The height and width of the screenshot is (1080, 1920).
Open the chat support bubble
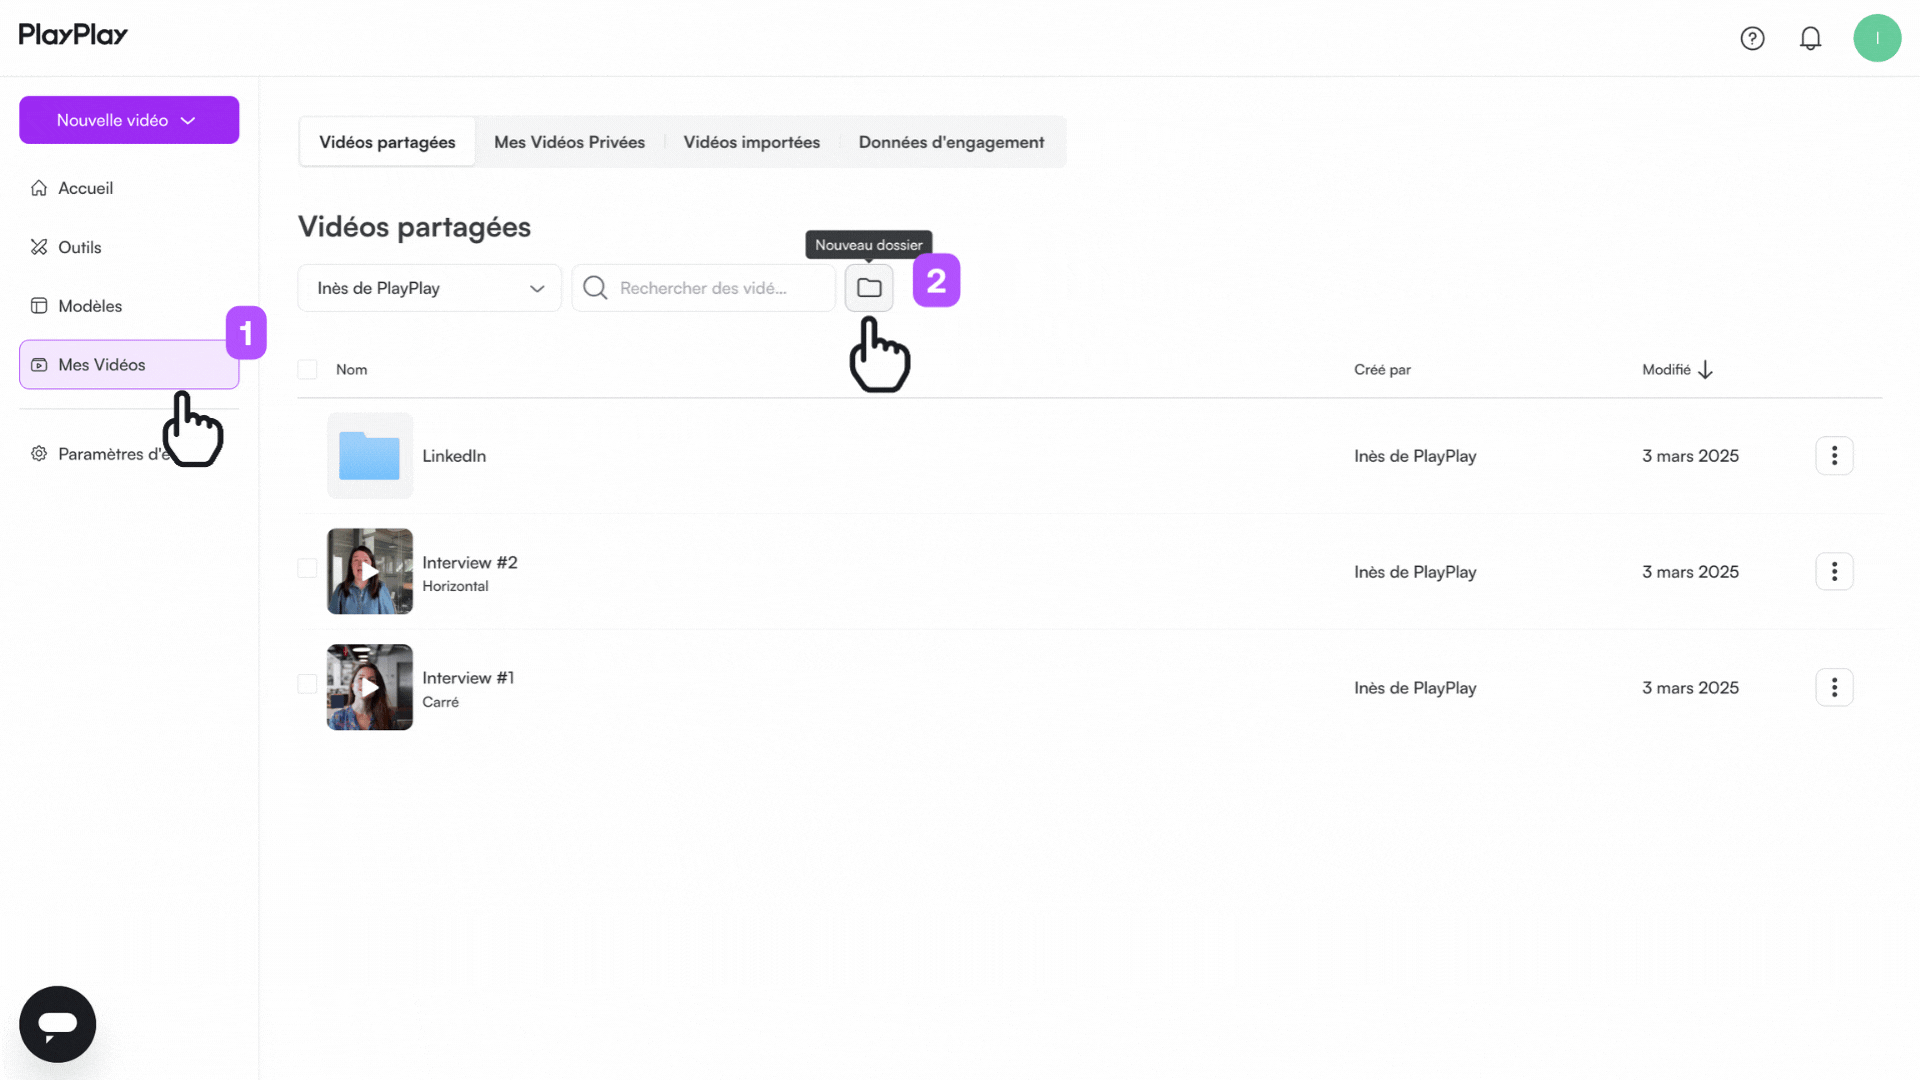click(x=57, y=1024)
